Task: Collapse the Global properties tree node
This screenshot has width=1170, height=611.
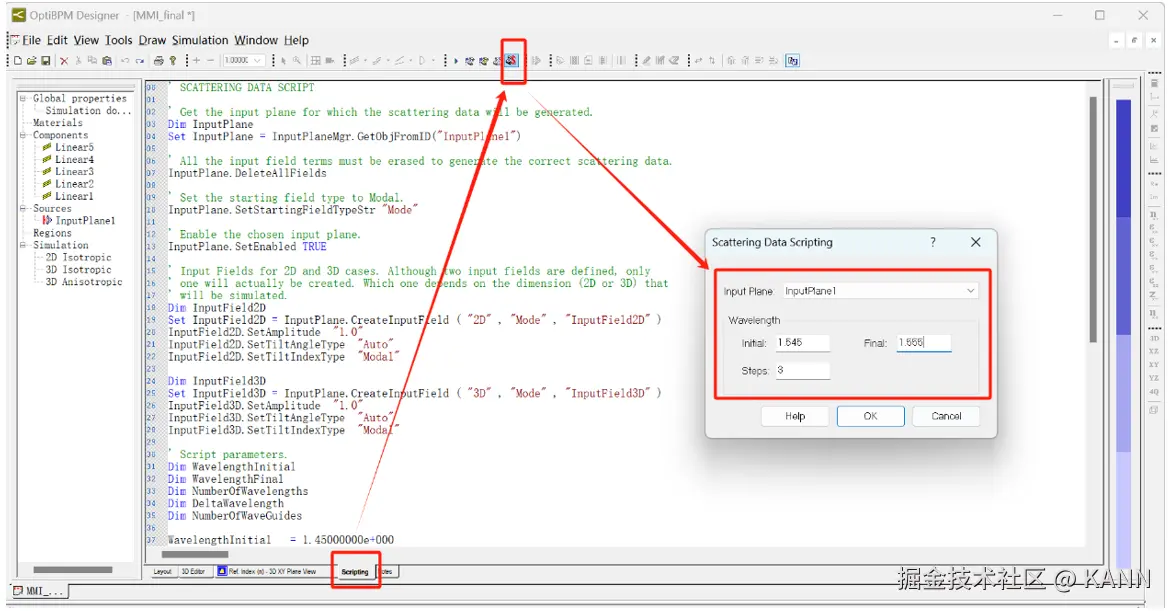Action: (23, 98)
